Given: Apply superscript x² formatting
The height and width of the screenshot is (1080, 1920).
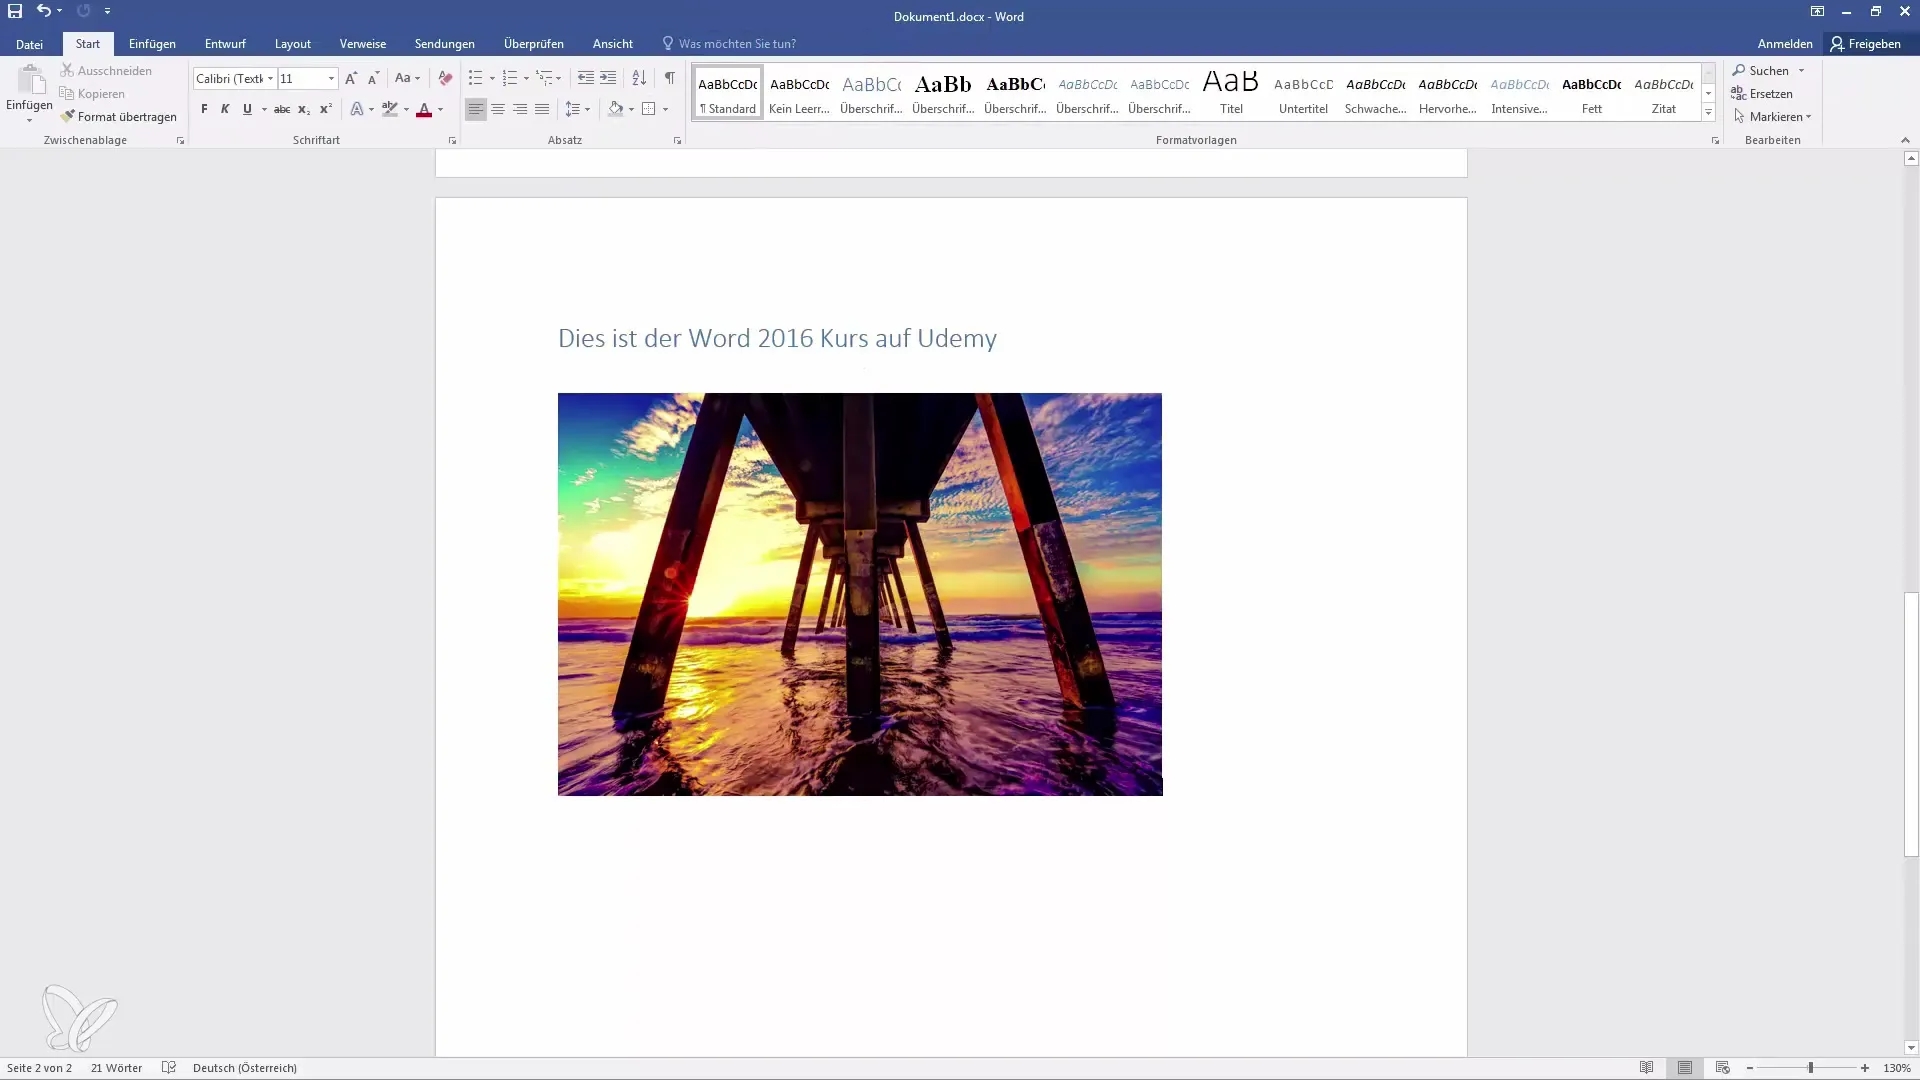Looking at the screenshot, I should [x=326, y=109].
